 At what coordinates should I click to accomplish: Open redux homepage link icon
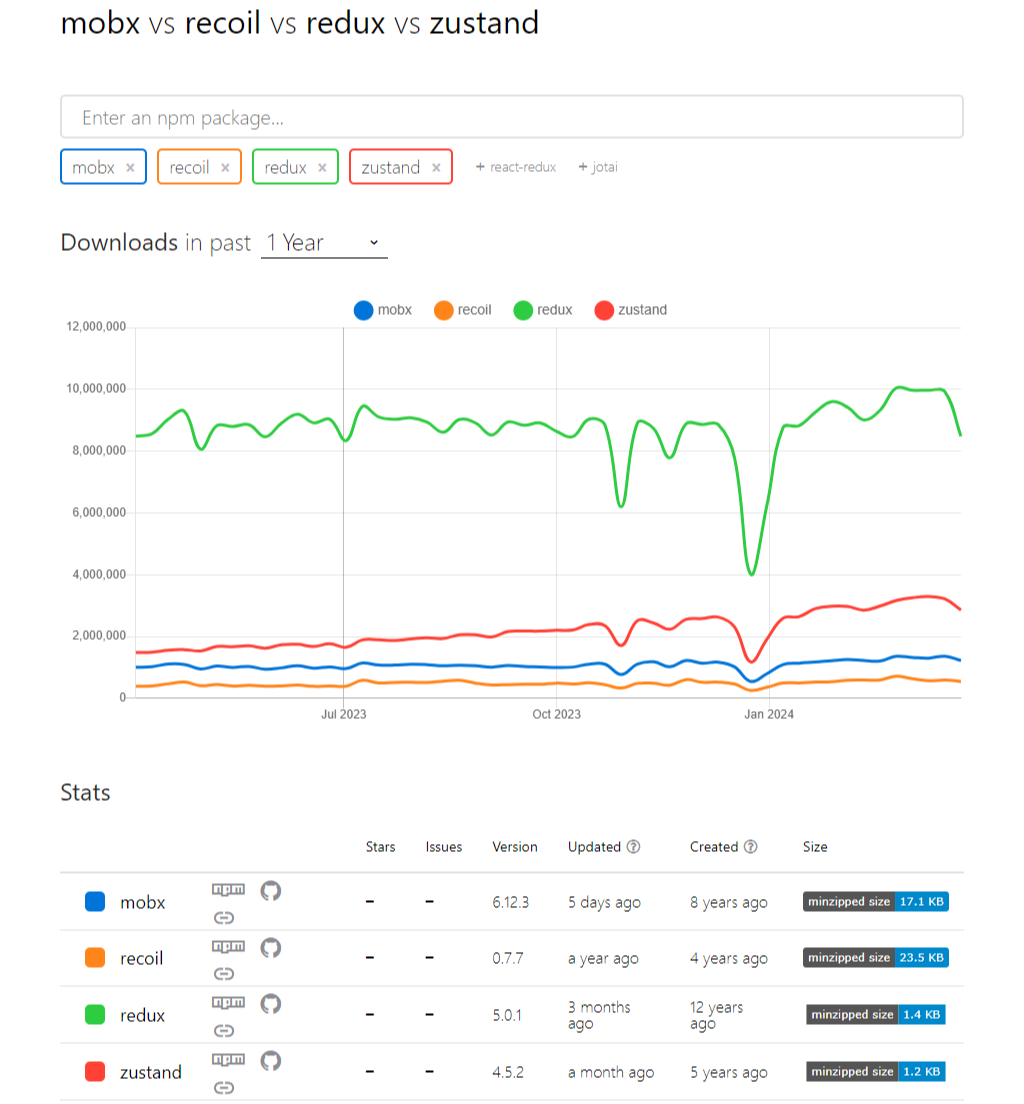[223, 1031]
